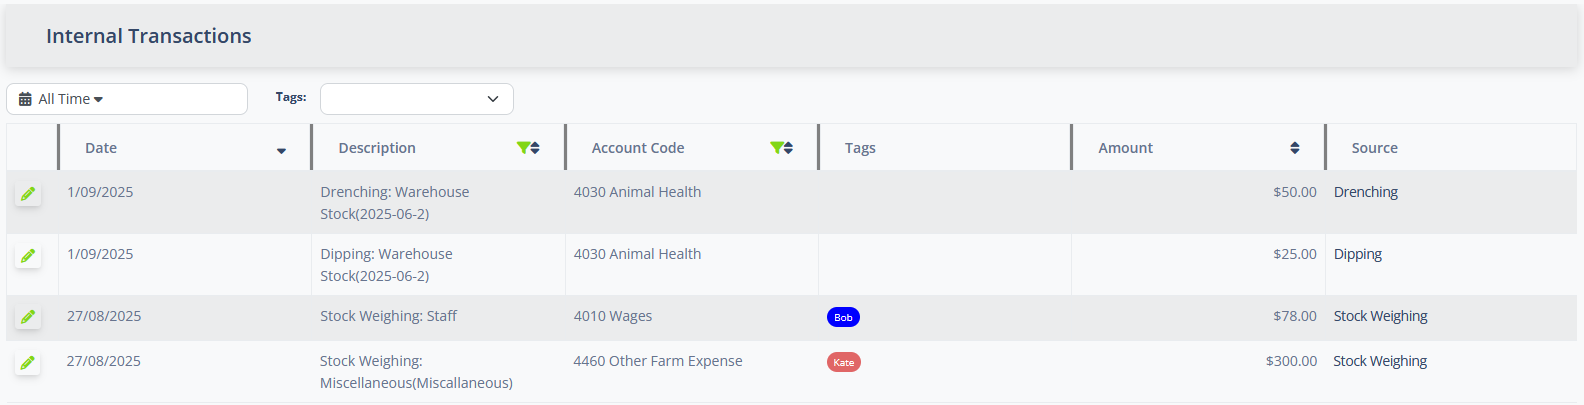Edit the Stock Weighing Staff row
The height and width of the screenshot is (405, 1584).
28,317
